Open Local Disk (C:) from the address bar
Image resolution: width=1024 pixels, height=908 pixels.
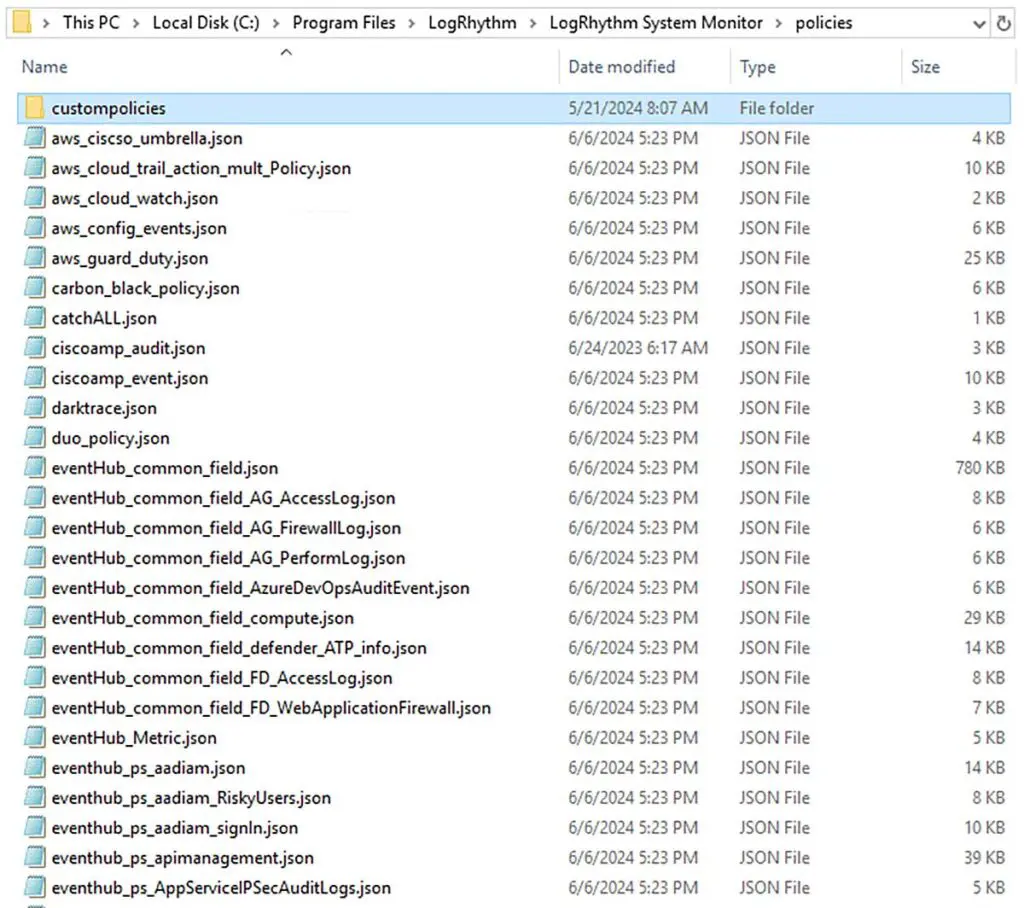(x=206, y=22)
